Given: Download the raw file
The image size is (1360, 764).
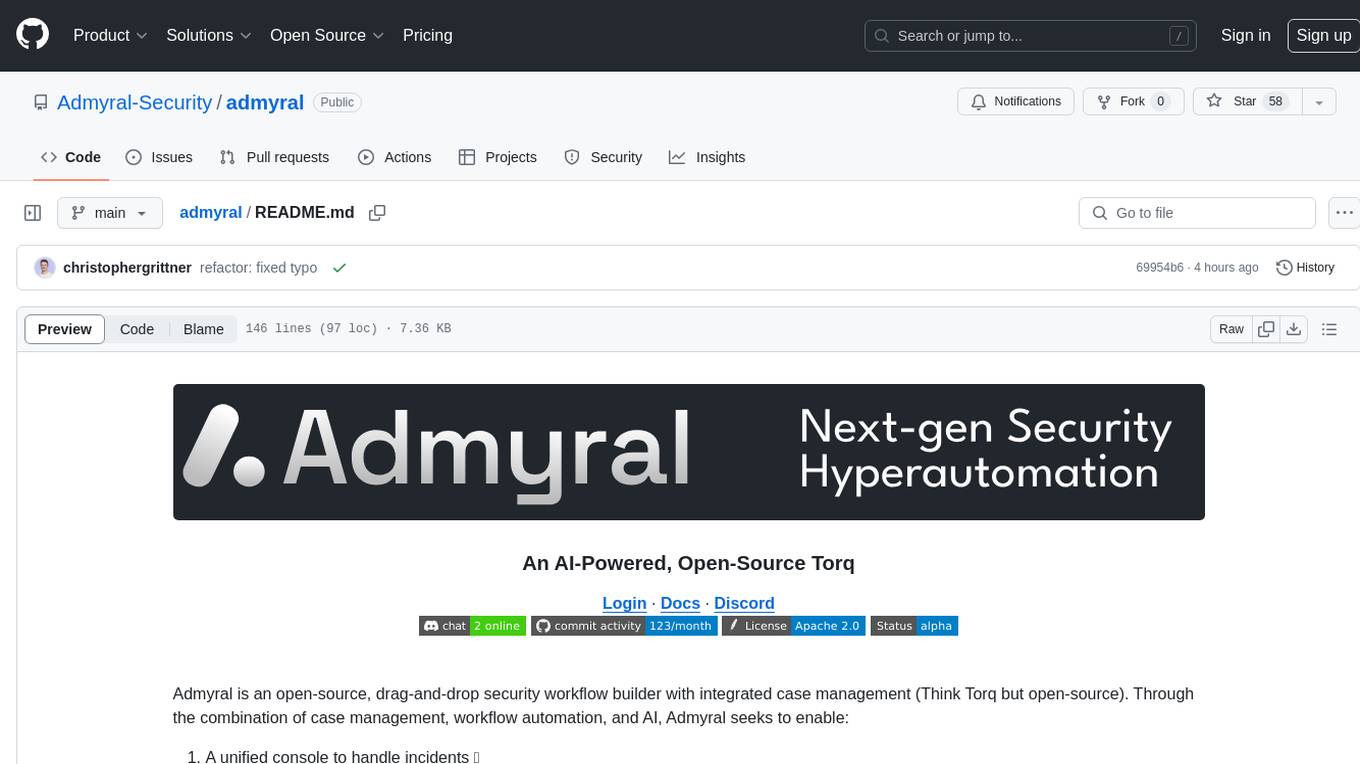Looking at the screenshot, I should (x=1294, y=329).
